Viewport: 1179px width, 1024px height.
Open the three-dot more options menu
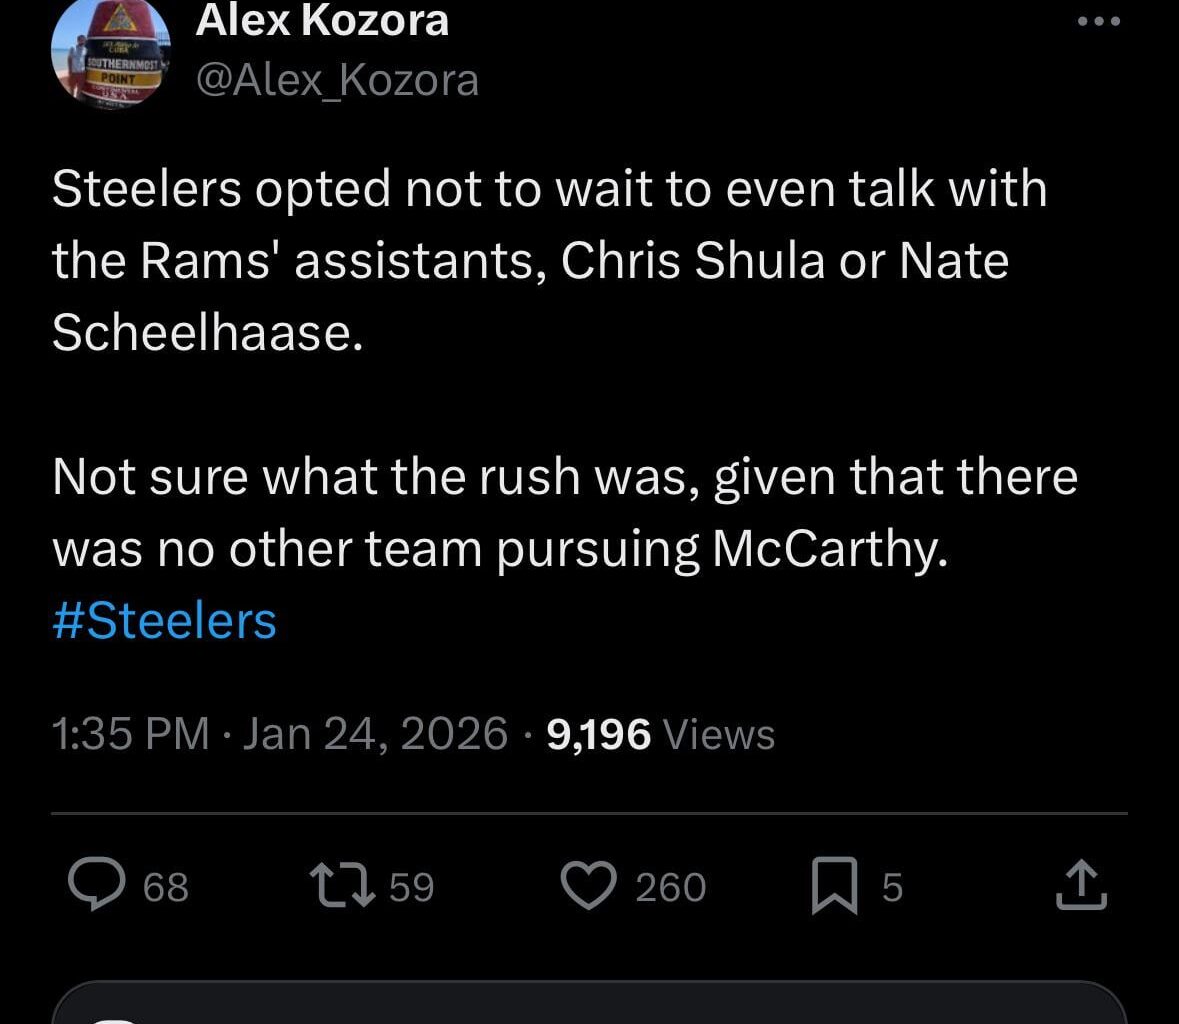[1099, 22]
